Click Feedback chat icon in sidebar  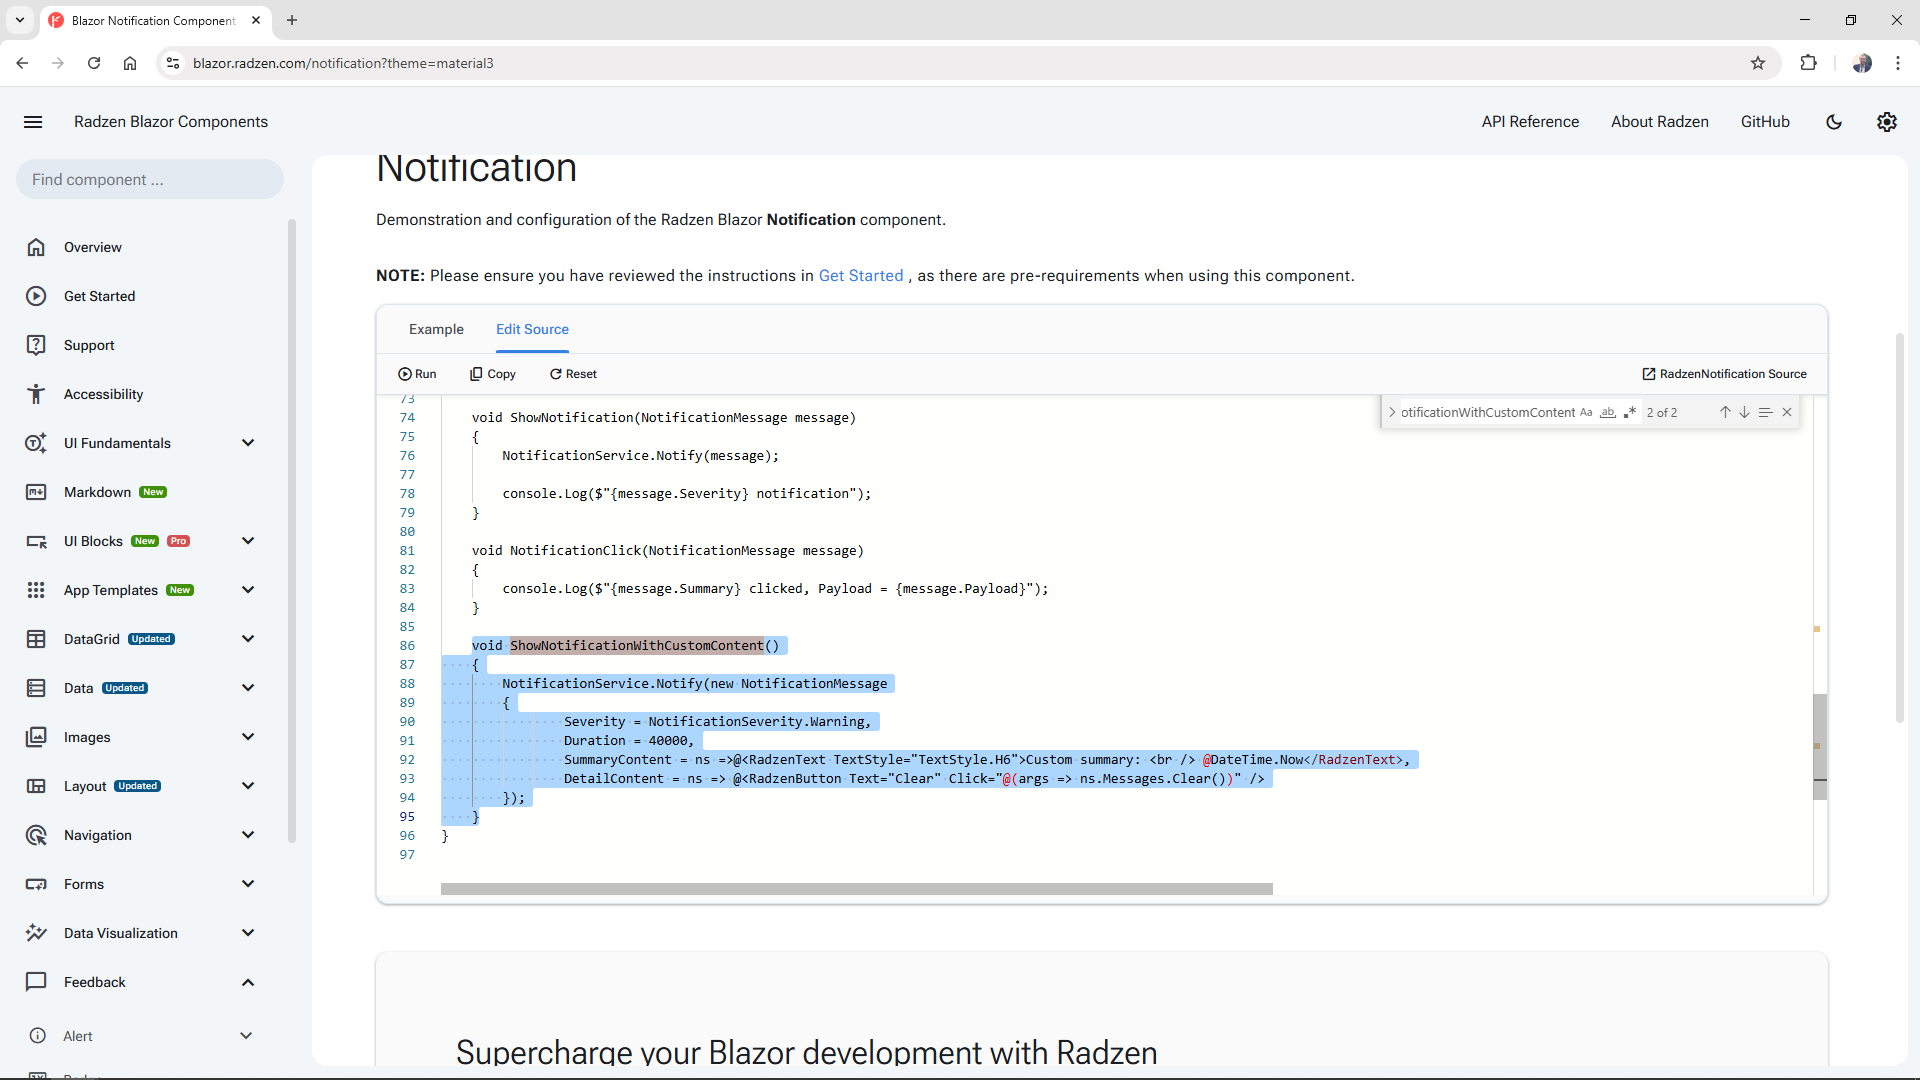(36, 982)
